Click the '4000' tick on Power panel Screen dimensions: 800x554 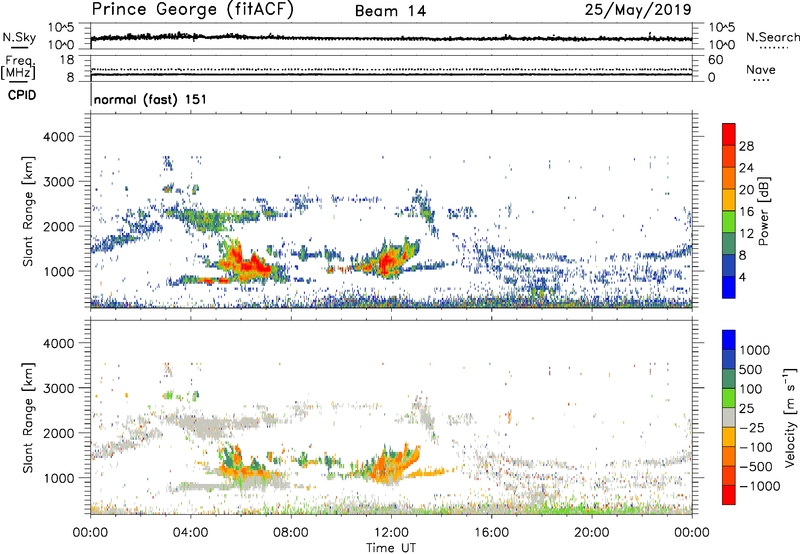(x=58, y=137)
